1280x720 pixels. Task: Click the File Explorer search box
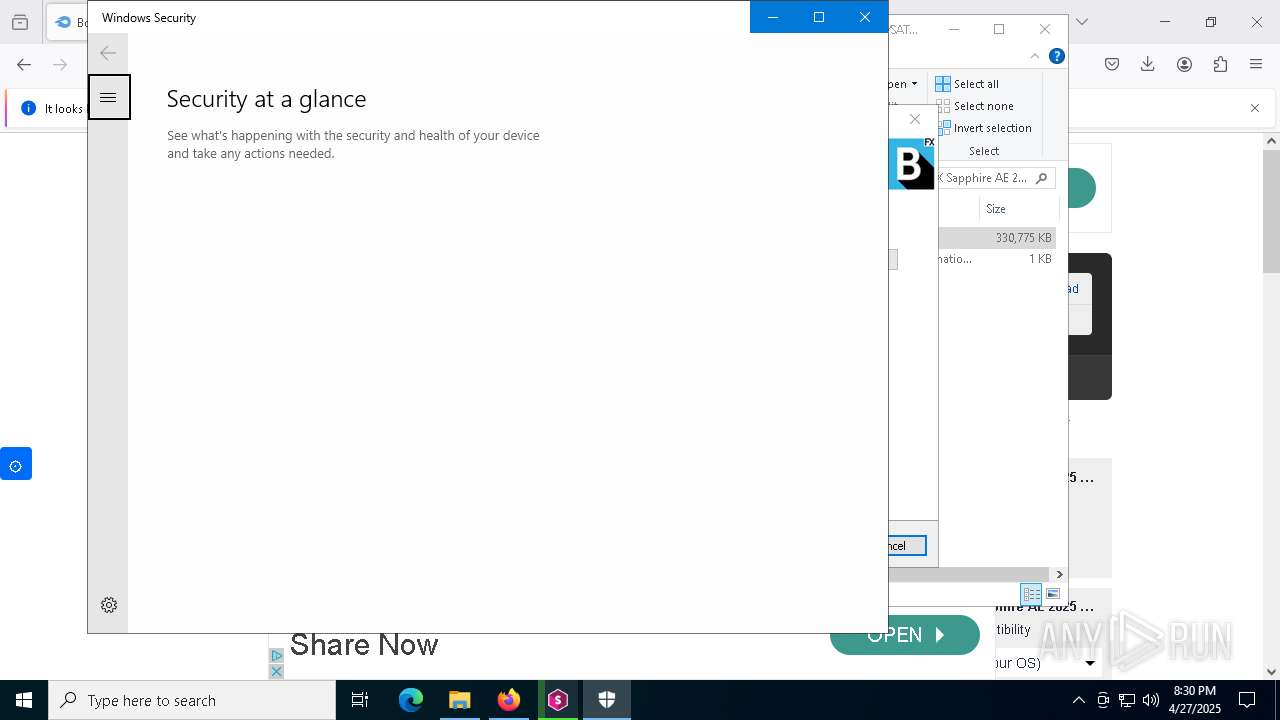(x=997, y=178)
